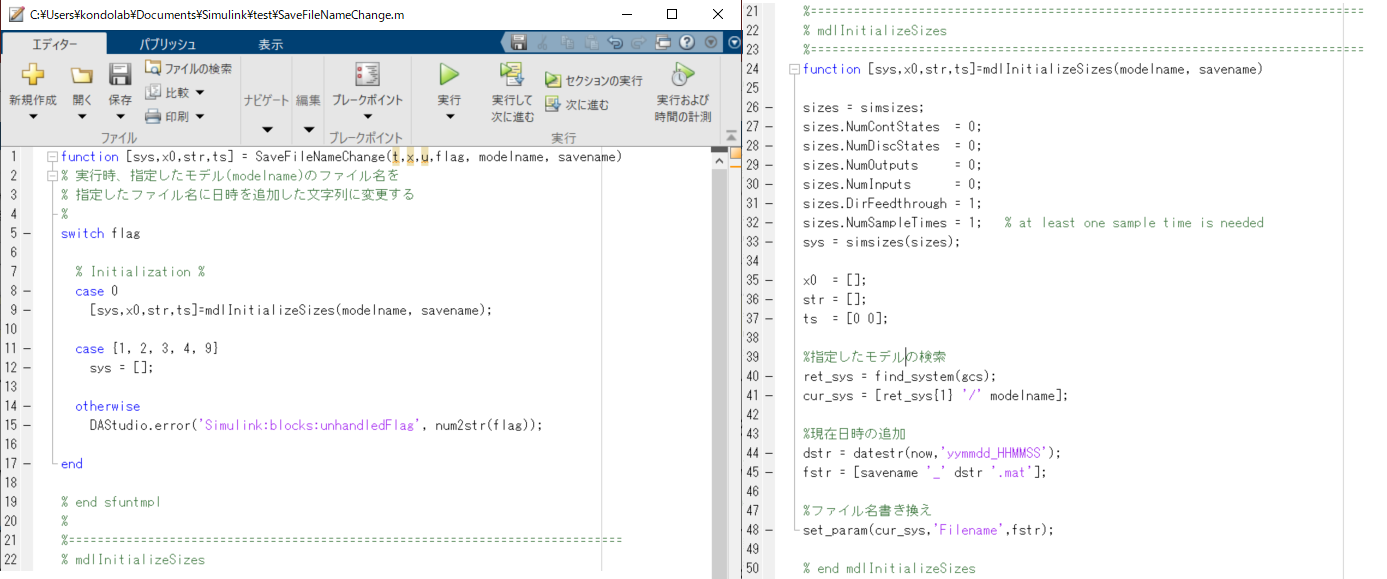
Task: Click 'sizes = simsizes;' on line 26
Action: (864, 107)
